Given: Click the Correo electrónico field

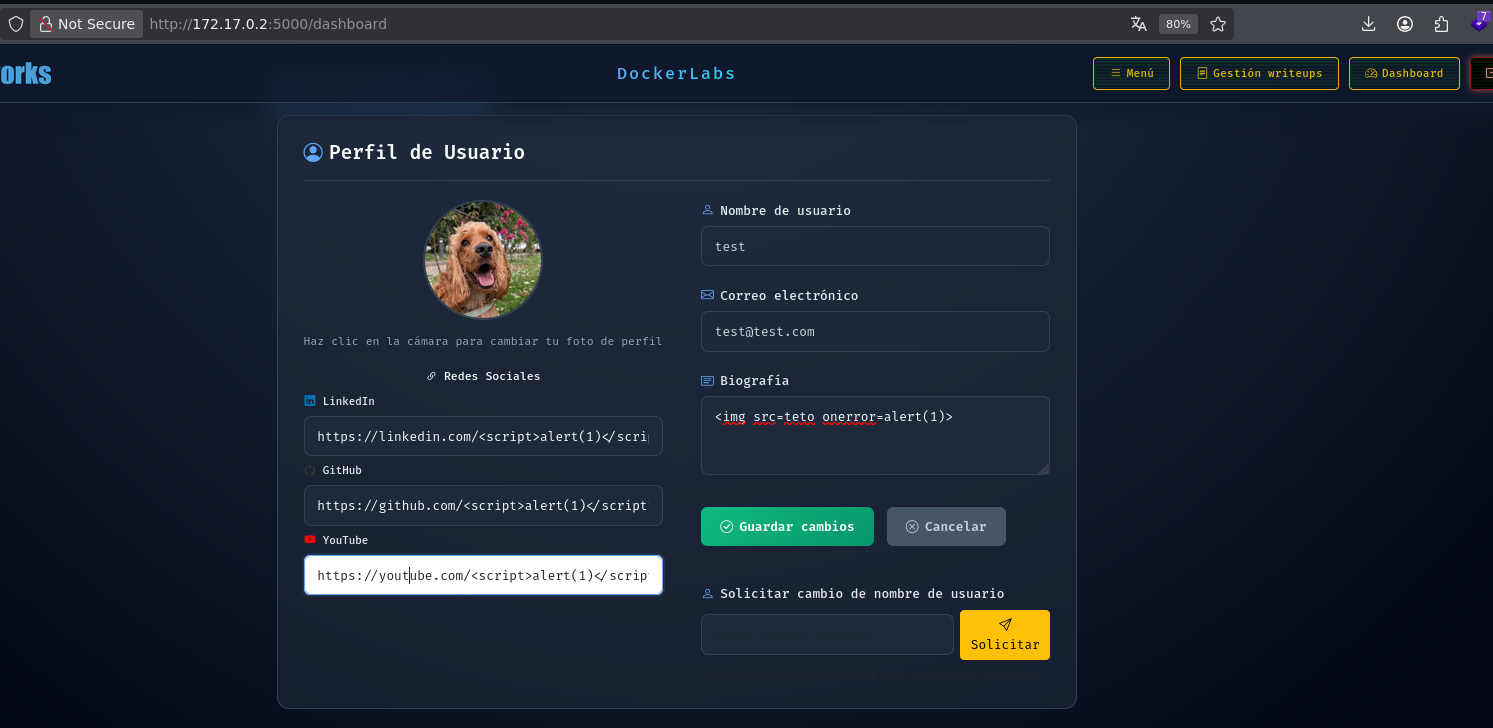Looking at the screenshot, I should click(x=875, y=331).
